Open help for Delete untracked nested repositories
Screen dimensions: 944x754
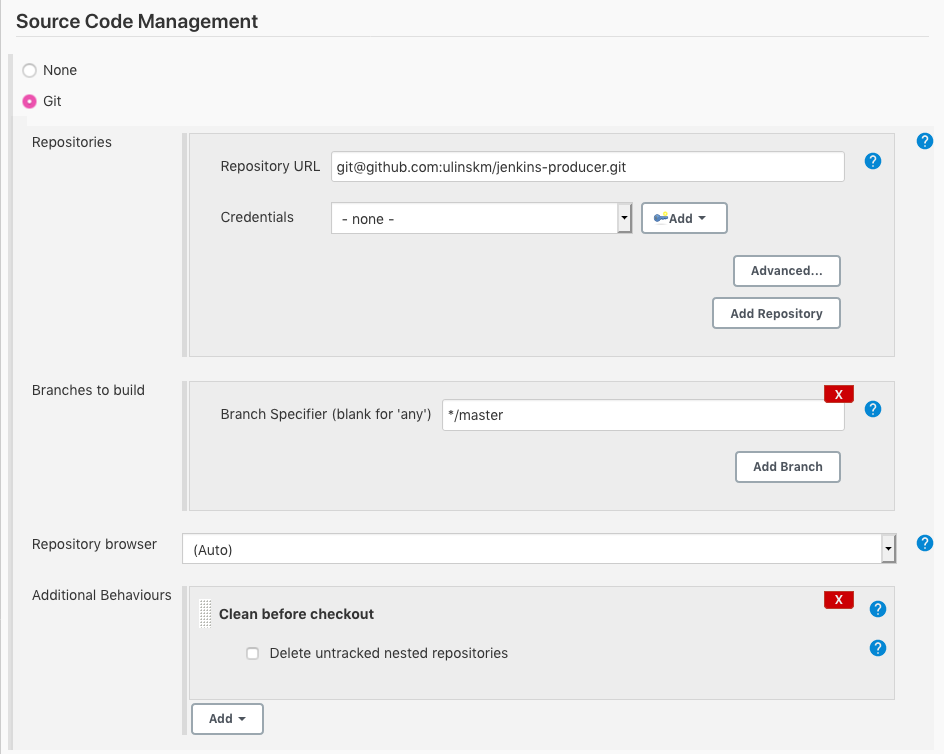[877, 648]
